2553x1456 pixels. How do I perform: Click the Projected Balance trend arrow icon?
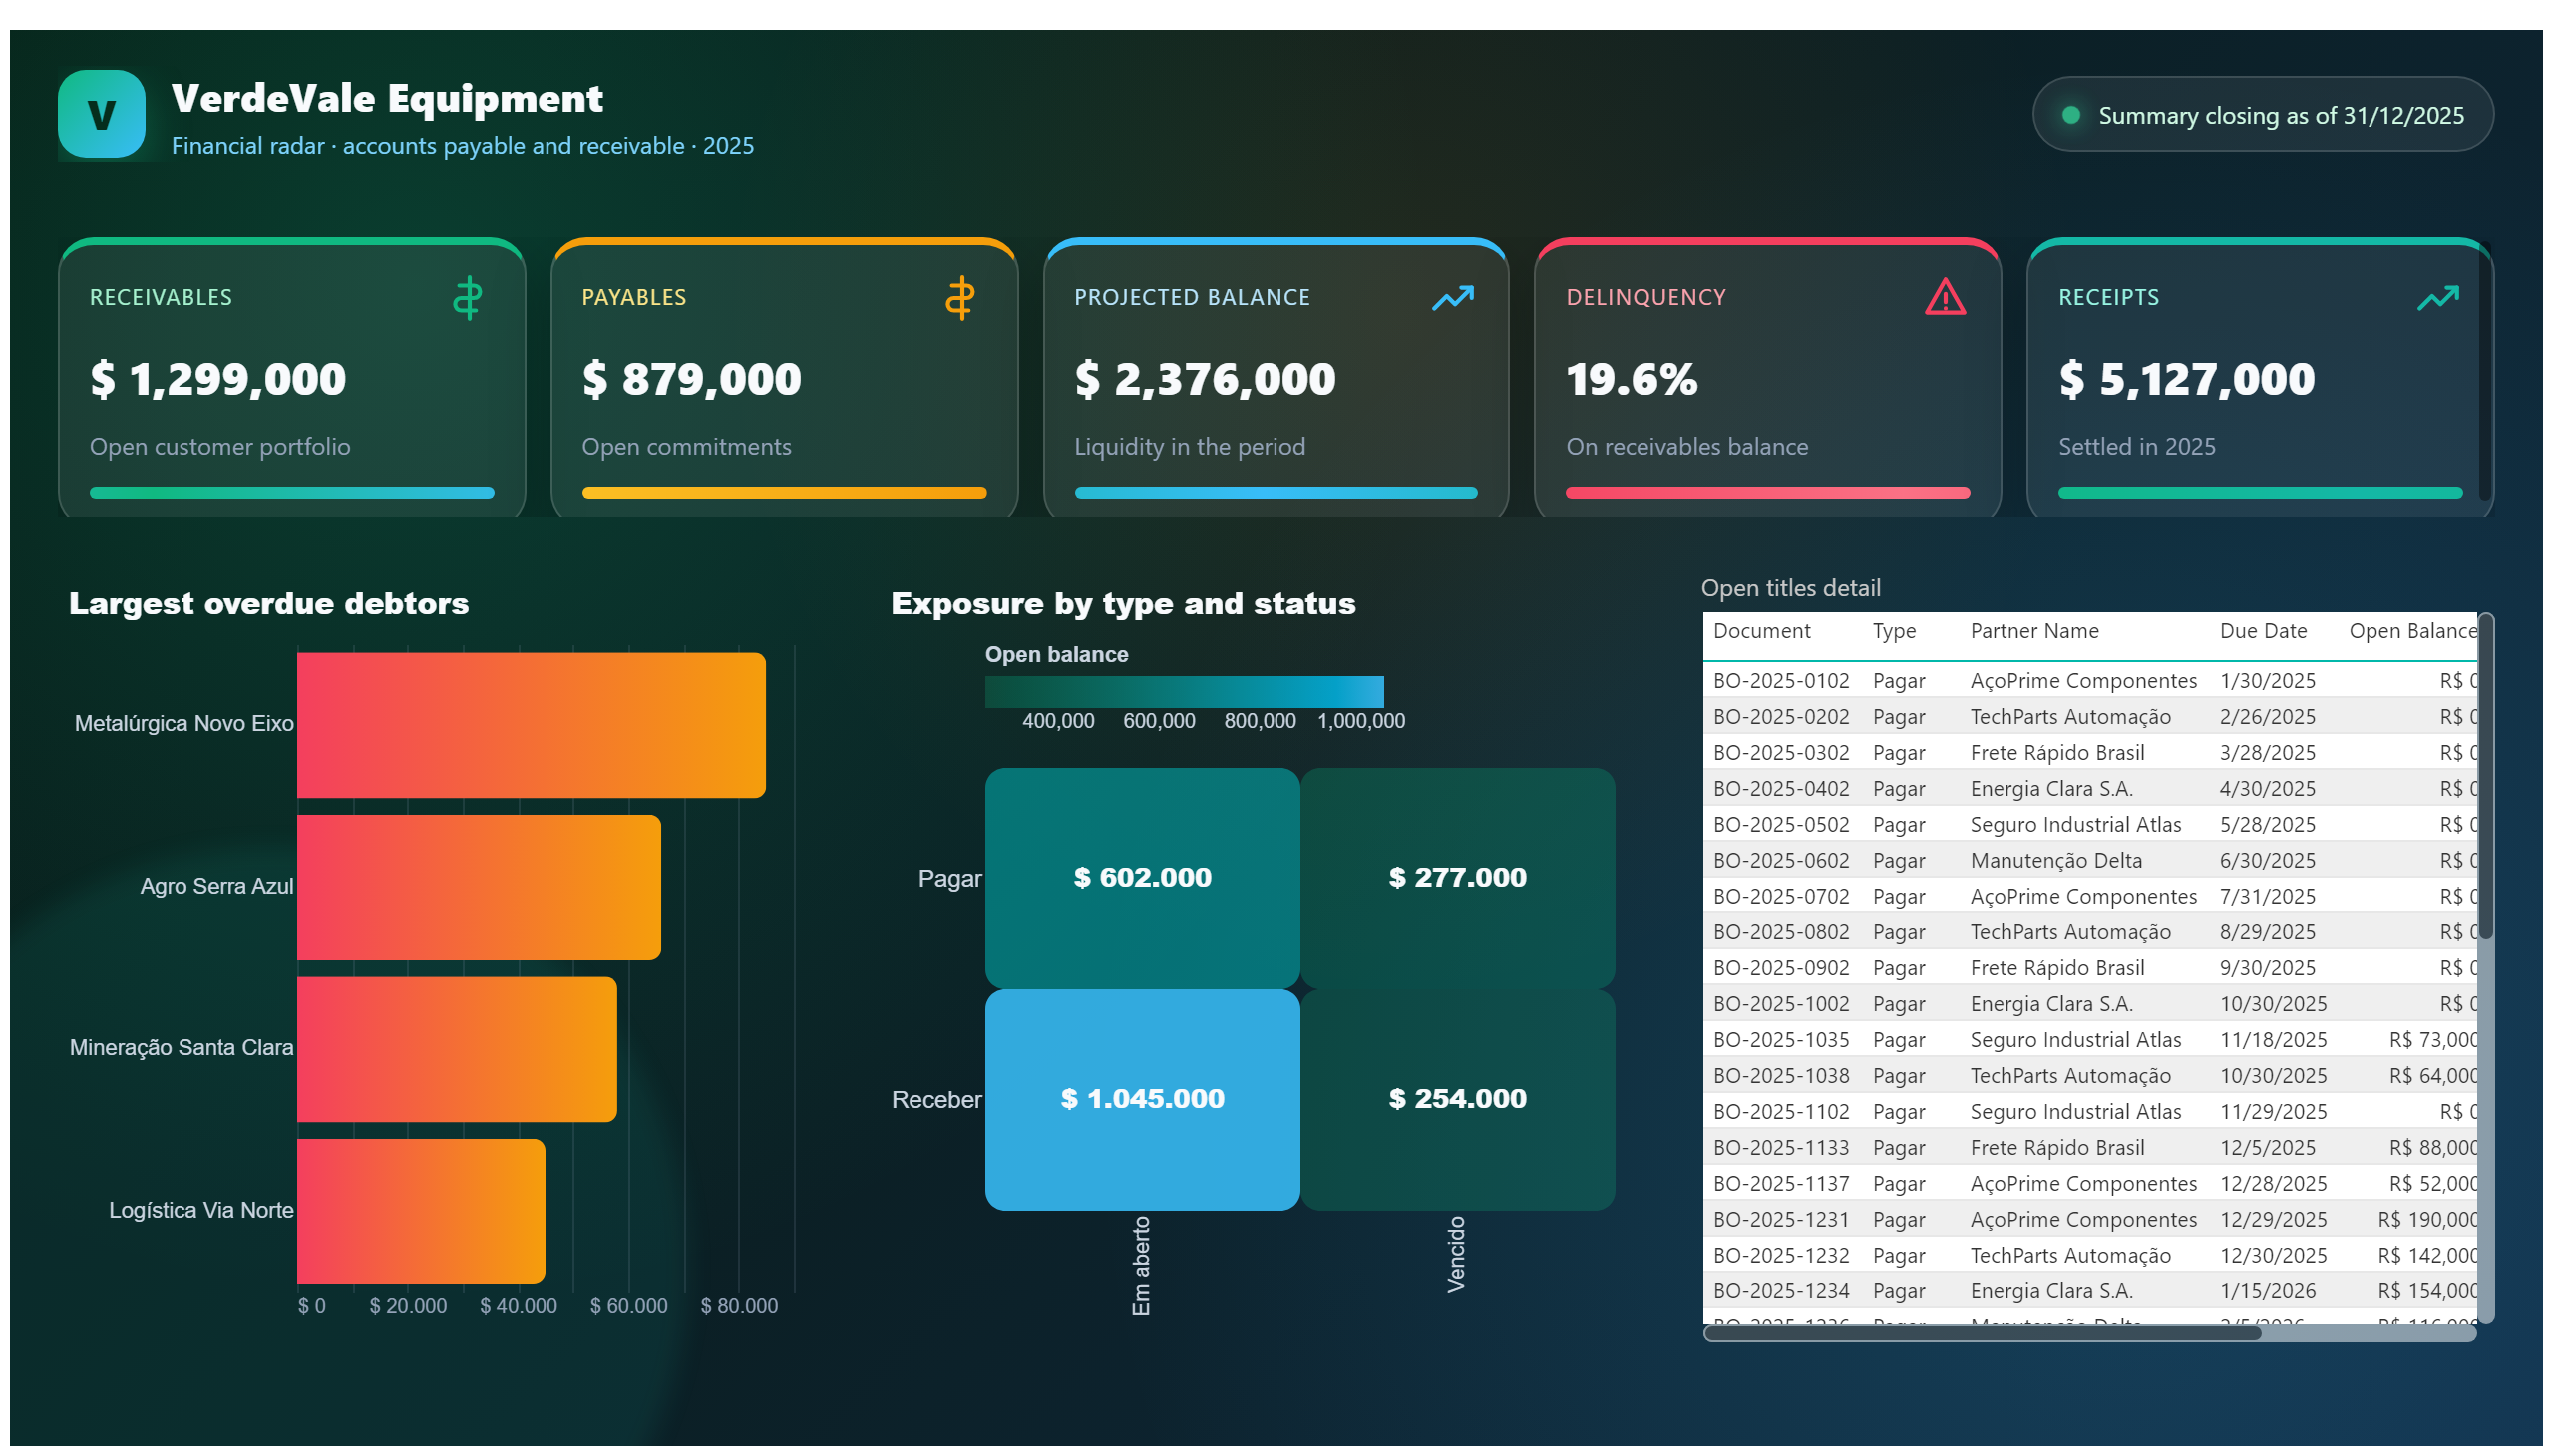pyautogui.click(x=1452, y=298)
